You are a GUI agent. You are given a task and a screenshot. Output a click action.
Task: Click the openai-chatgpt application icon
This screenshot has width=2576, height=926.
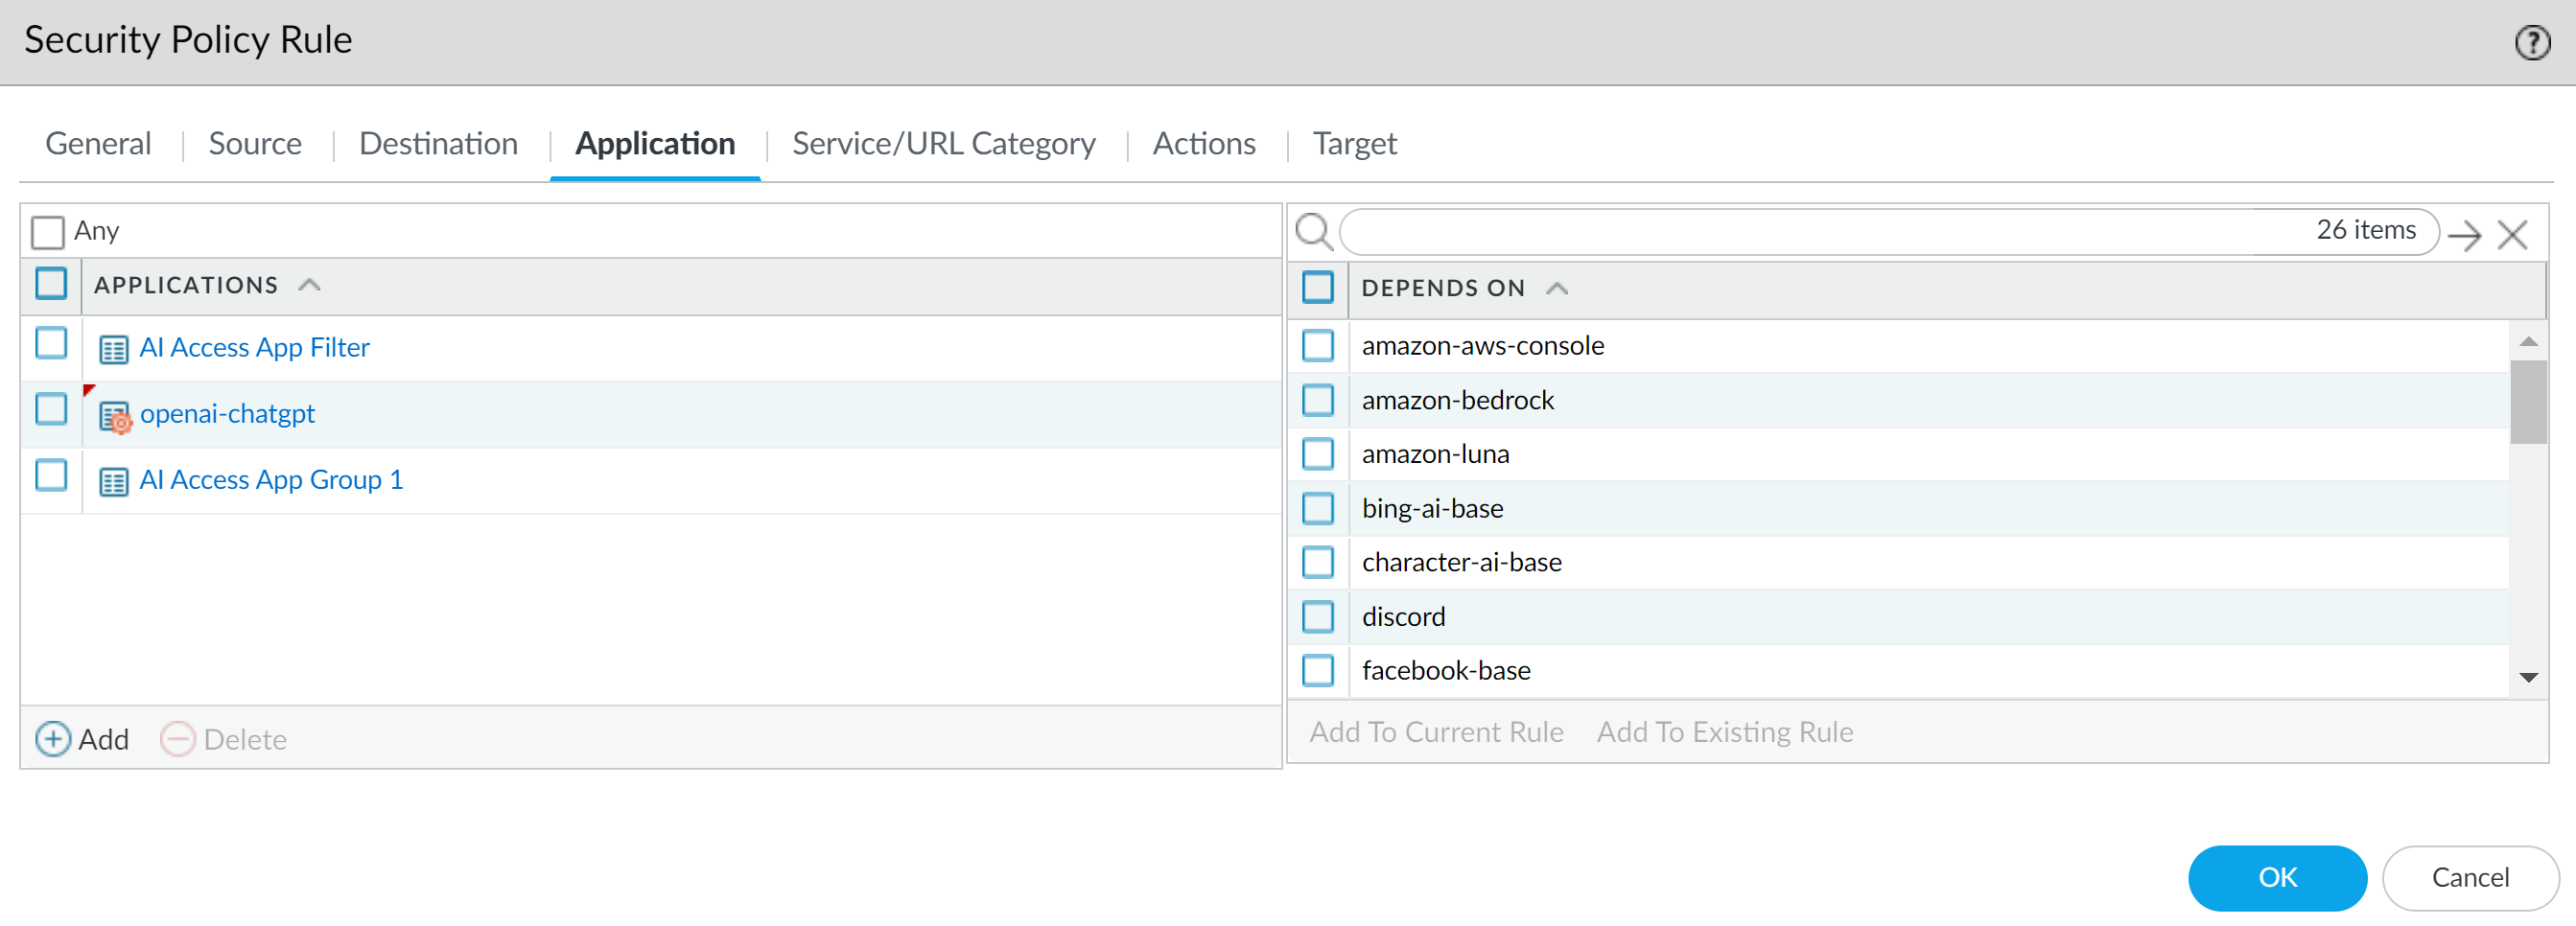pyautogui.click(x=115, y=416)
